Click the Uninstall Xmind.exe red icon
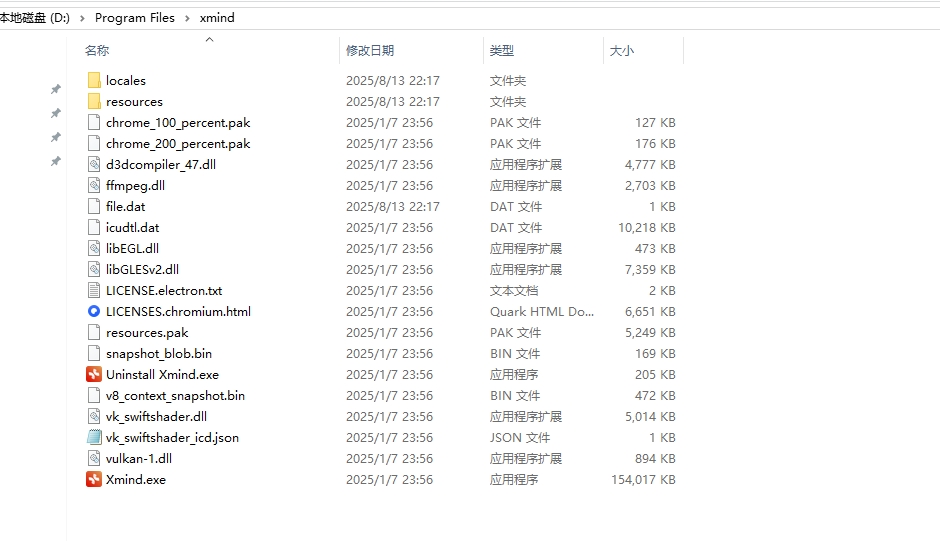940x541 pixels. pos(94,374)
